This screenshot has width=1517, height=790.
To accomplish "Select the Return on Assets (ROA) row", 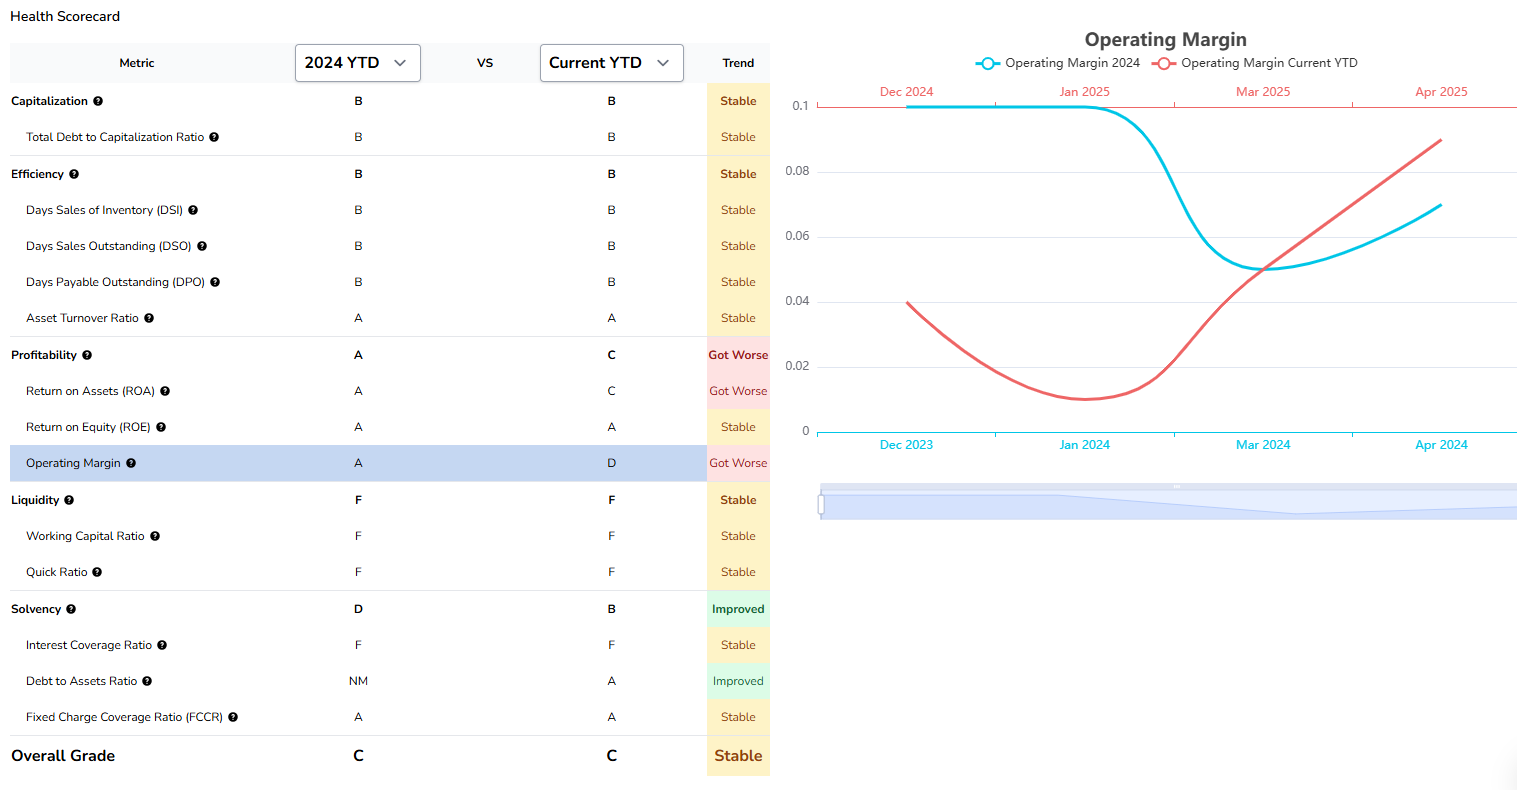I will coord(390,391).
